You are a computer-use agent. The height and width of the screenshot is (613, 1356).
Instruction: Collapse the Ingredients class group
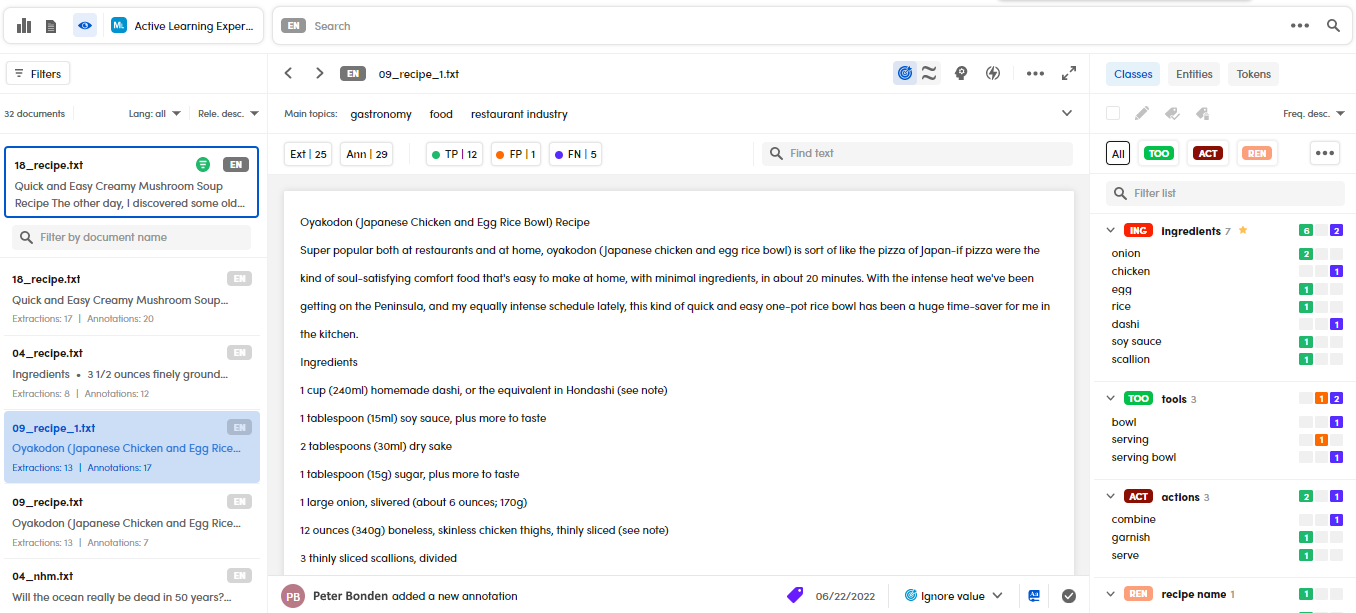pyautogui.click(x=1111, y=231)
